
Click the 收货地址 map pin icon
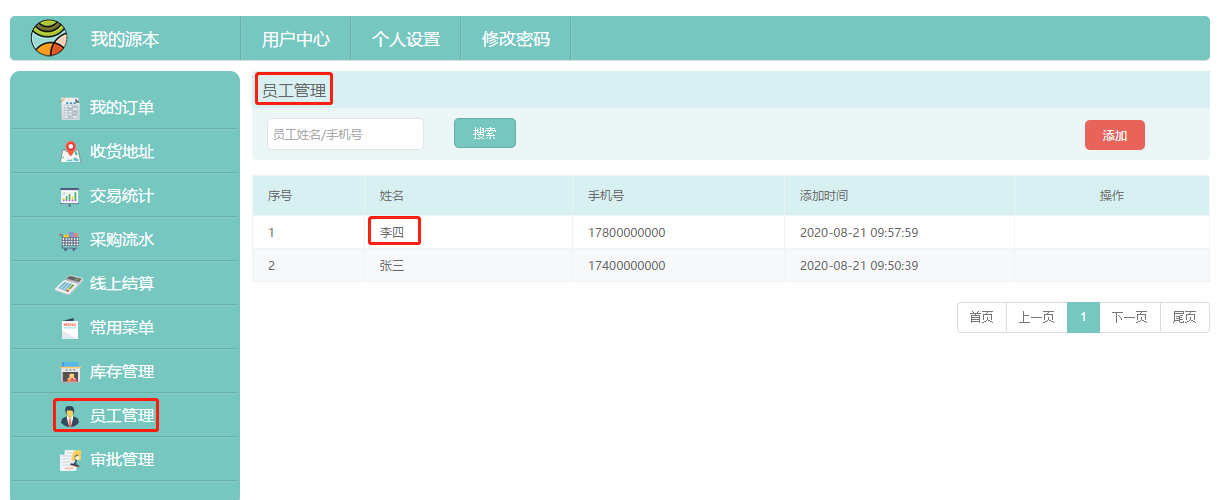click(70, 152)
